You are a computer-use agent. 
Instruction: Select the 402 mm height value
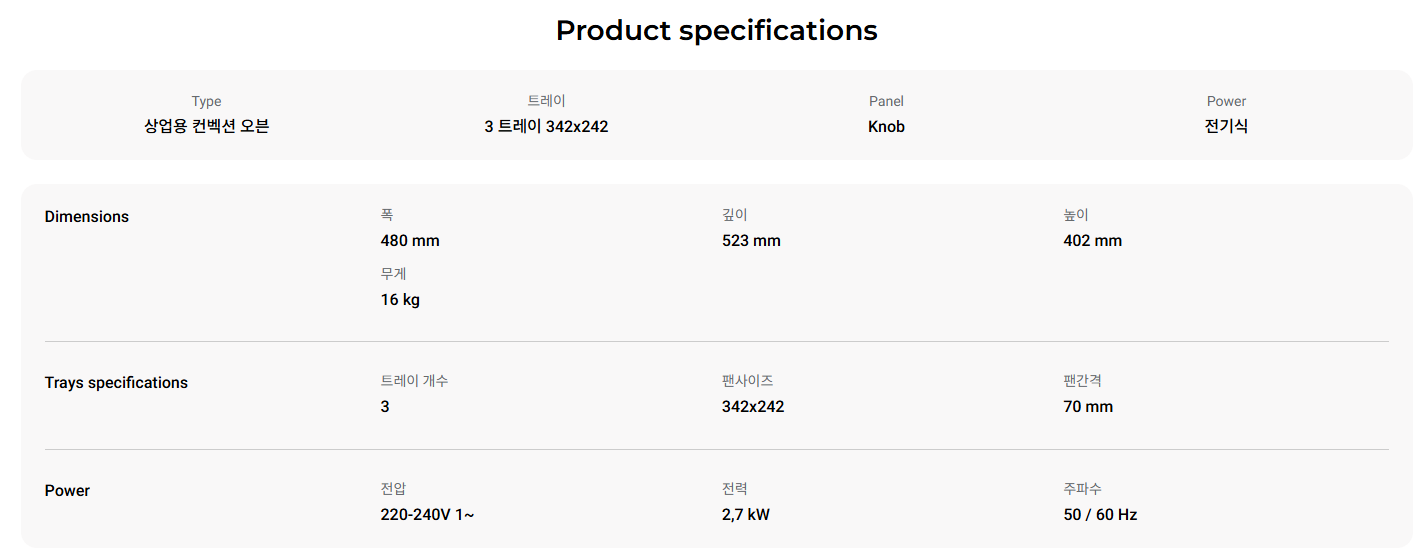[x=1092, y=241]
